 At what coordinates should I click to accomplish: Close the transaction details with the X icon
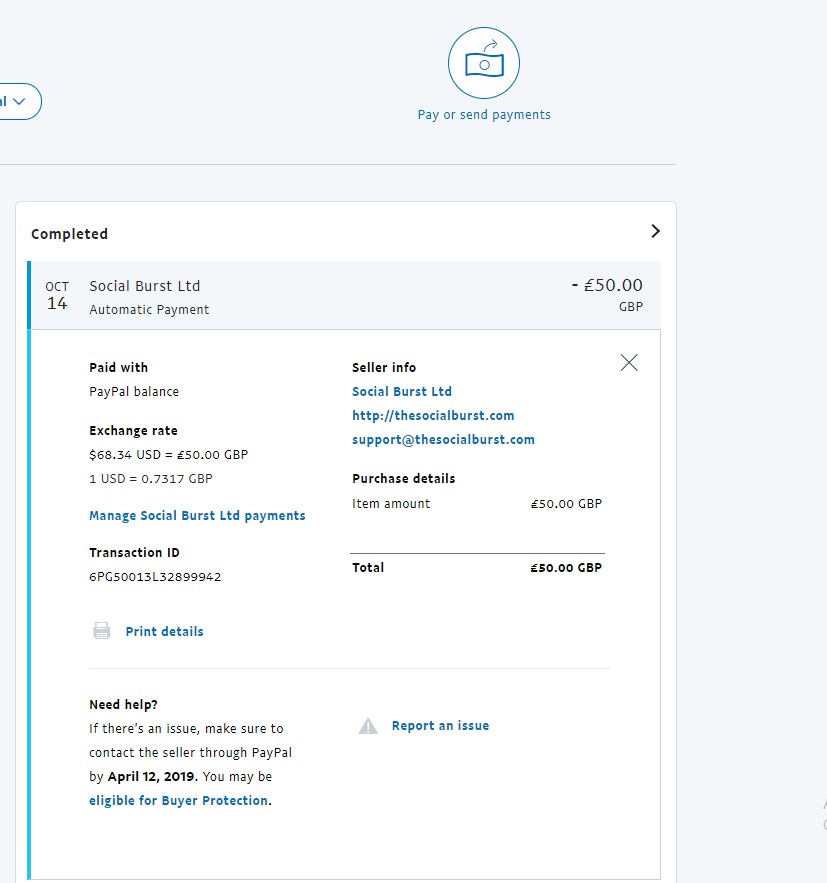629,362
